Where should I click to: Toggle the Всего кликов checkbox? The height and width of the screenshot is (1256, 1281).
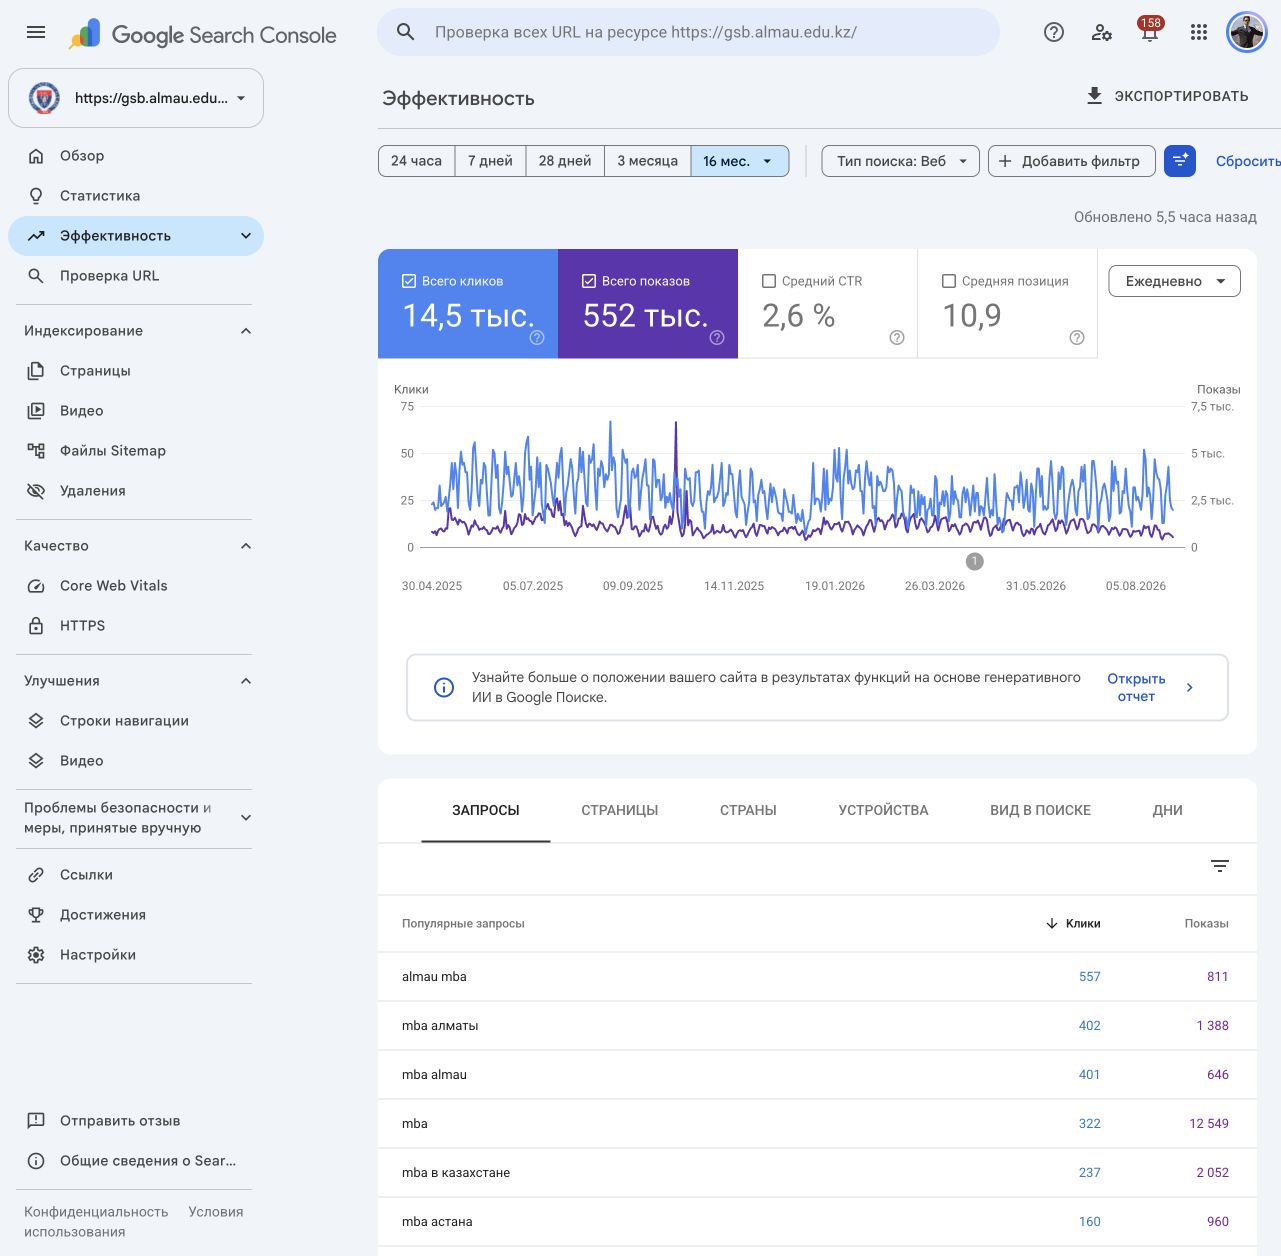(x=409, y=281)
